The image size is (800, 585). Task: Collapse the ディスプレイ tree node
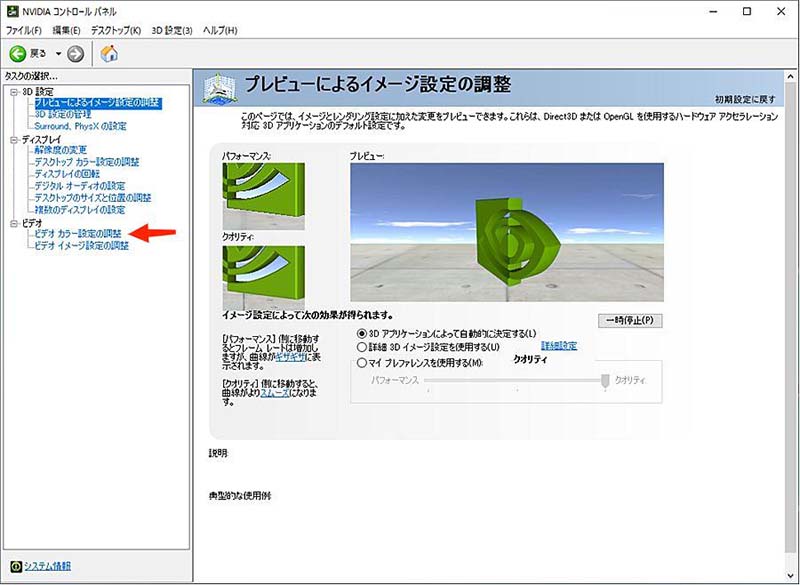point(13,139)
